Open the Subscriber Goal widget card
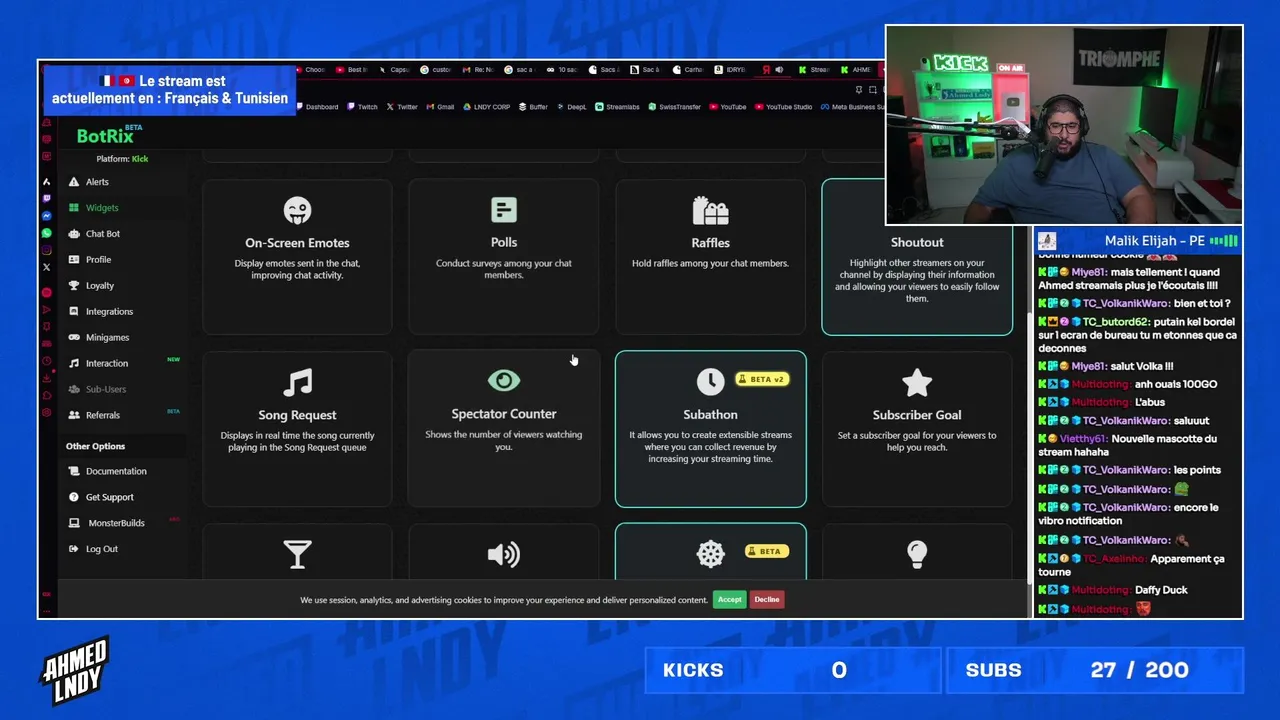Screen dimensions: 1280x720 [x=917, y=429]
